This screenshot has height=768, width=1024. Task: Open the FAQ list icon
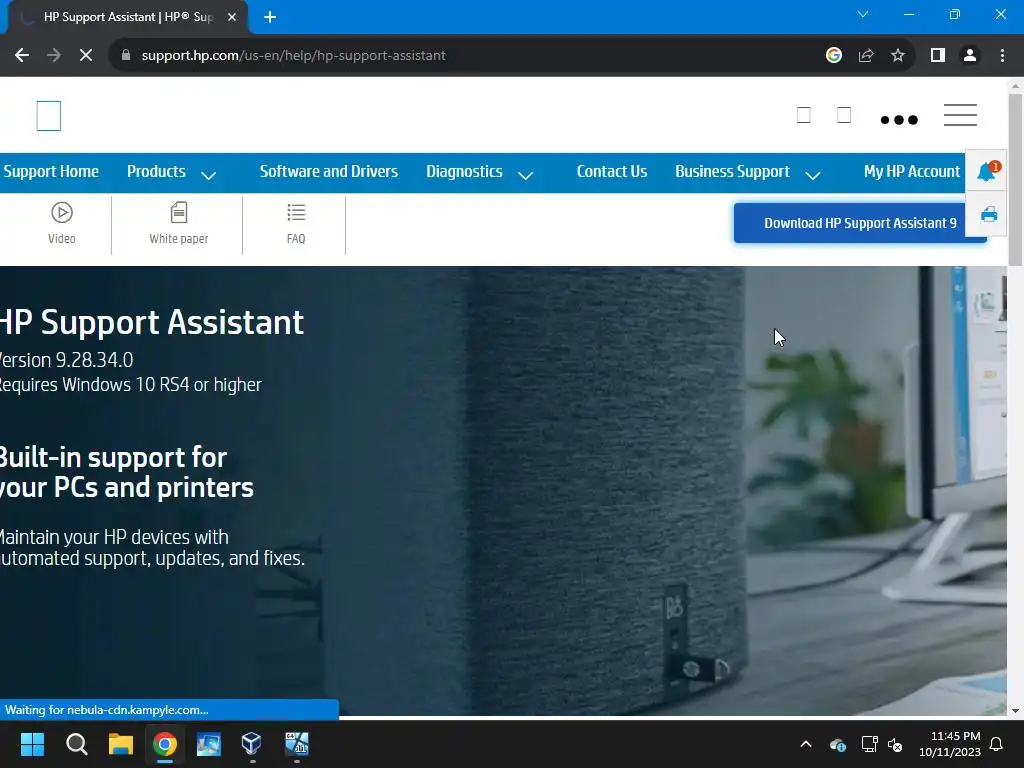(x=296, y=213)
